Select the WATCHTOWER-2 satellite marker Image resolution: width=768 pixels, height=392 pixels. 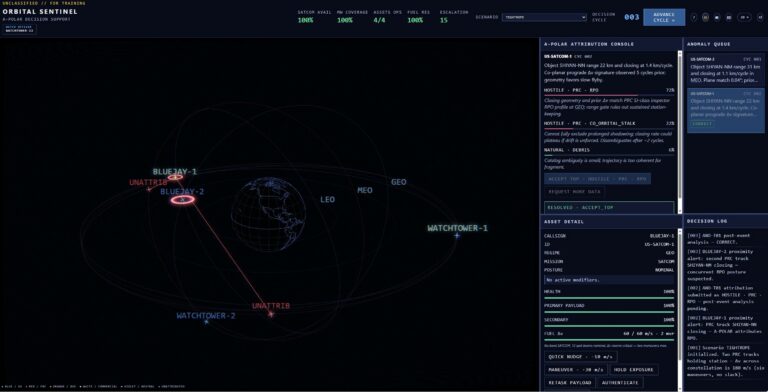206,322
